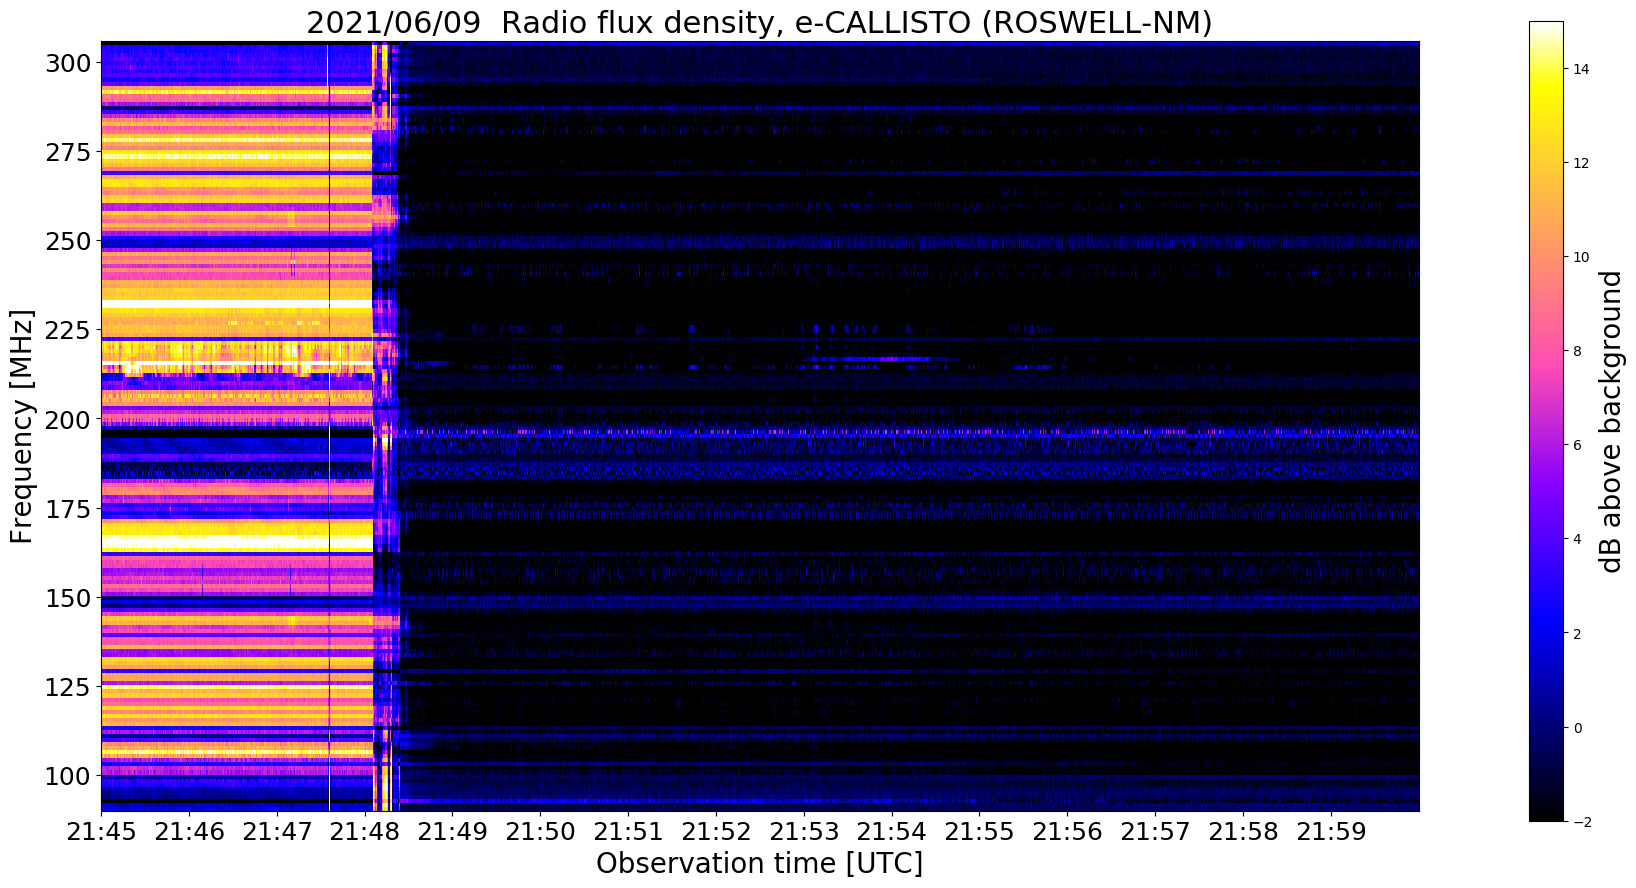Click the 21:53 time tick label
The height and width of the screenshot is (888, 1636).
805,831
